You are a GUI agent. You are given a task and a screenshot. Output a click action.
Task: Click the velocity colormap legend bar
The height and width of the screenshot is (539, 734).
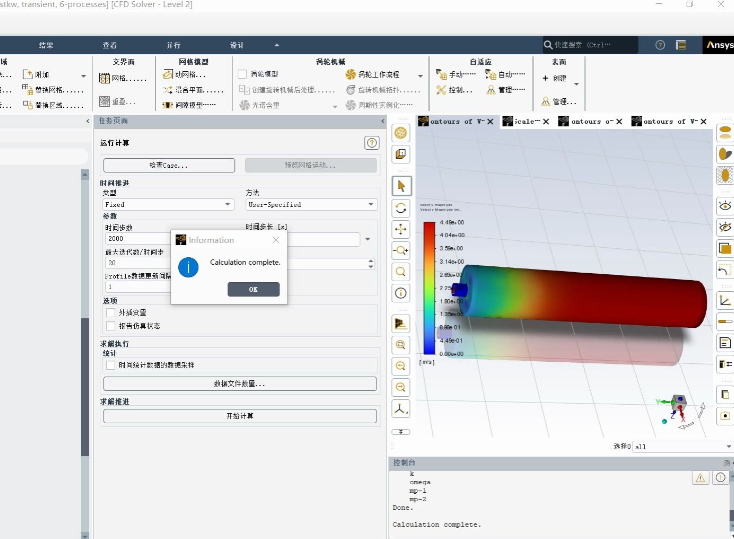pyautogui.click(x=429, y=288)
